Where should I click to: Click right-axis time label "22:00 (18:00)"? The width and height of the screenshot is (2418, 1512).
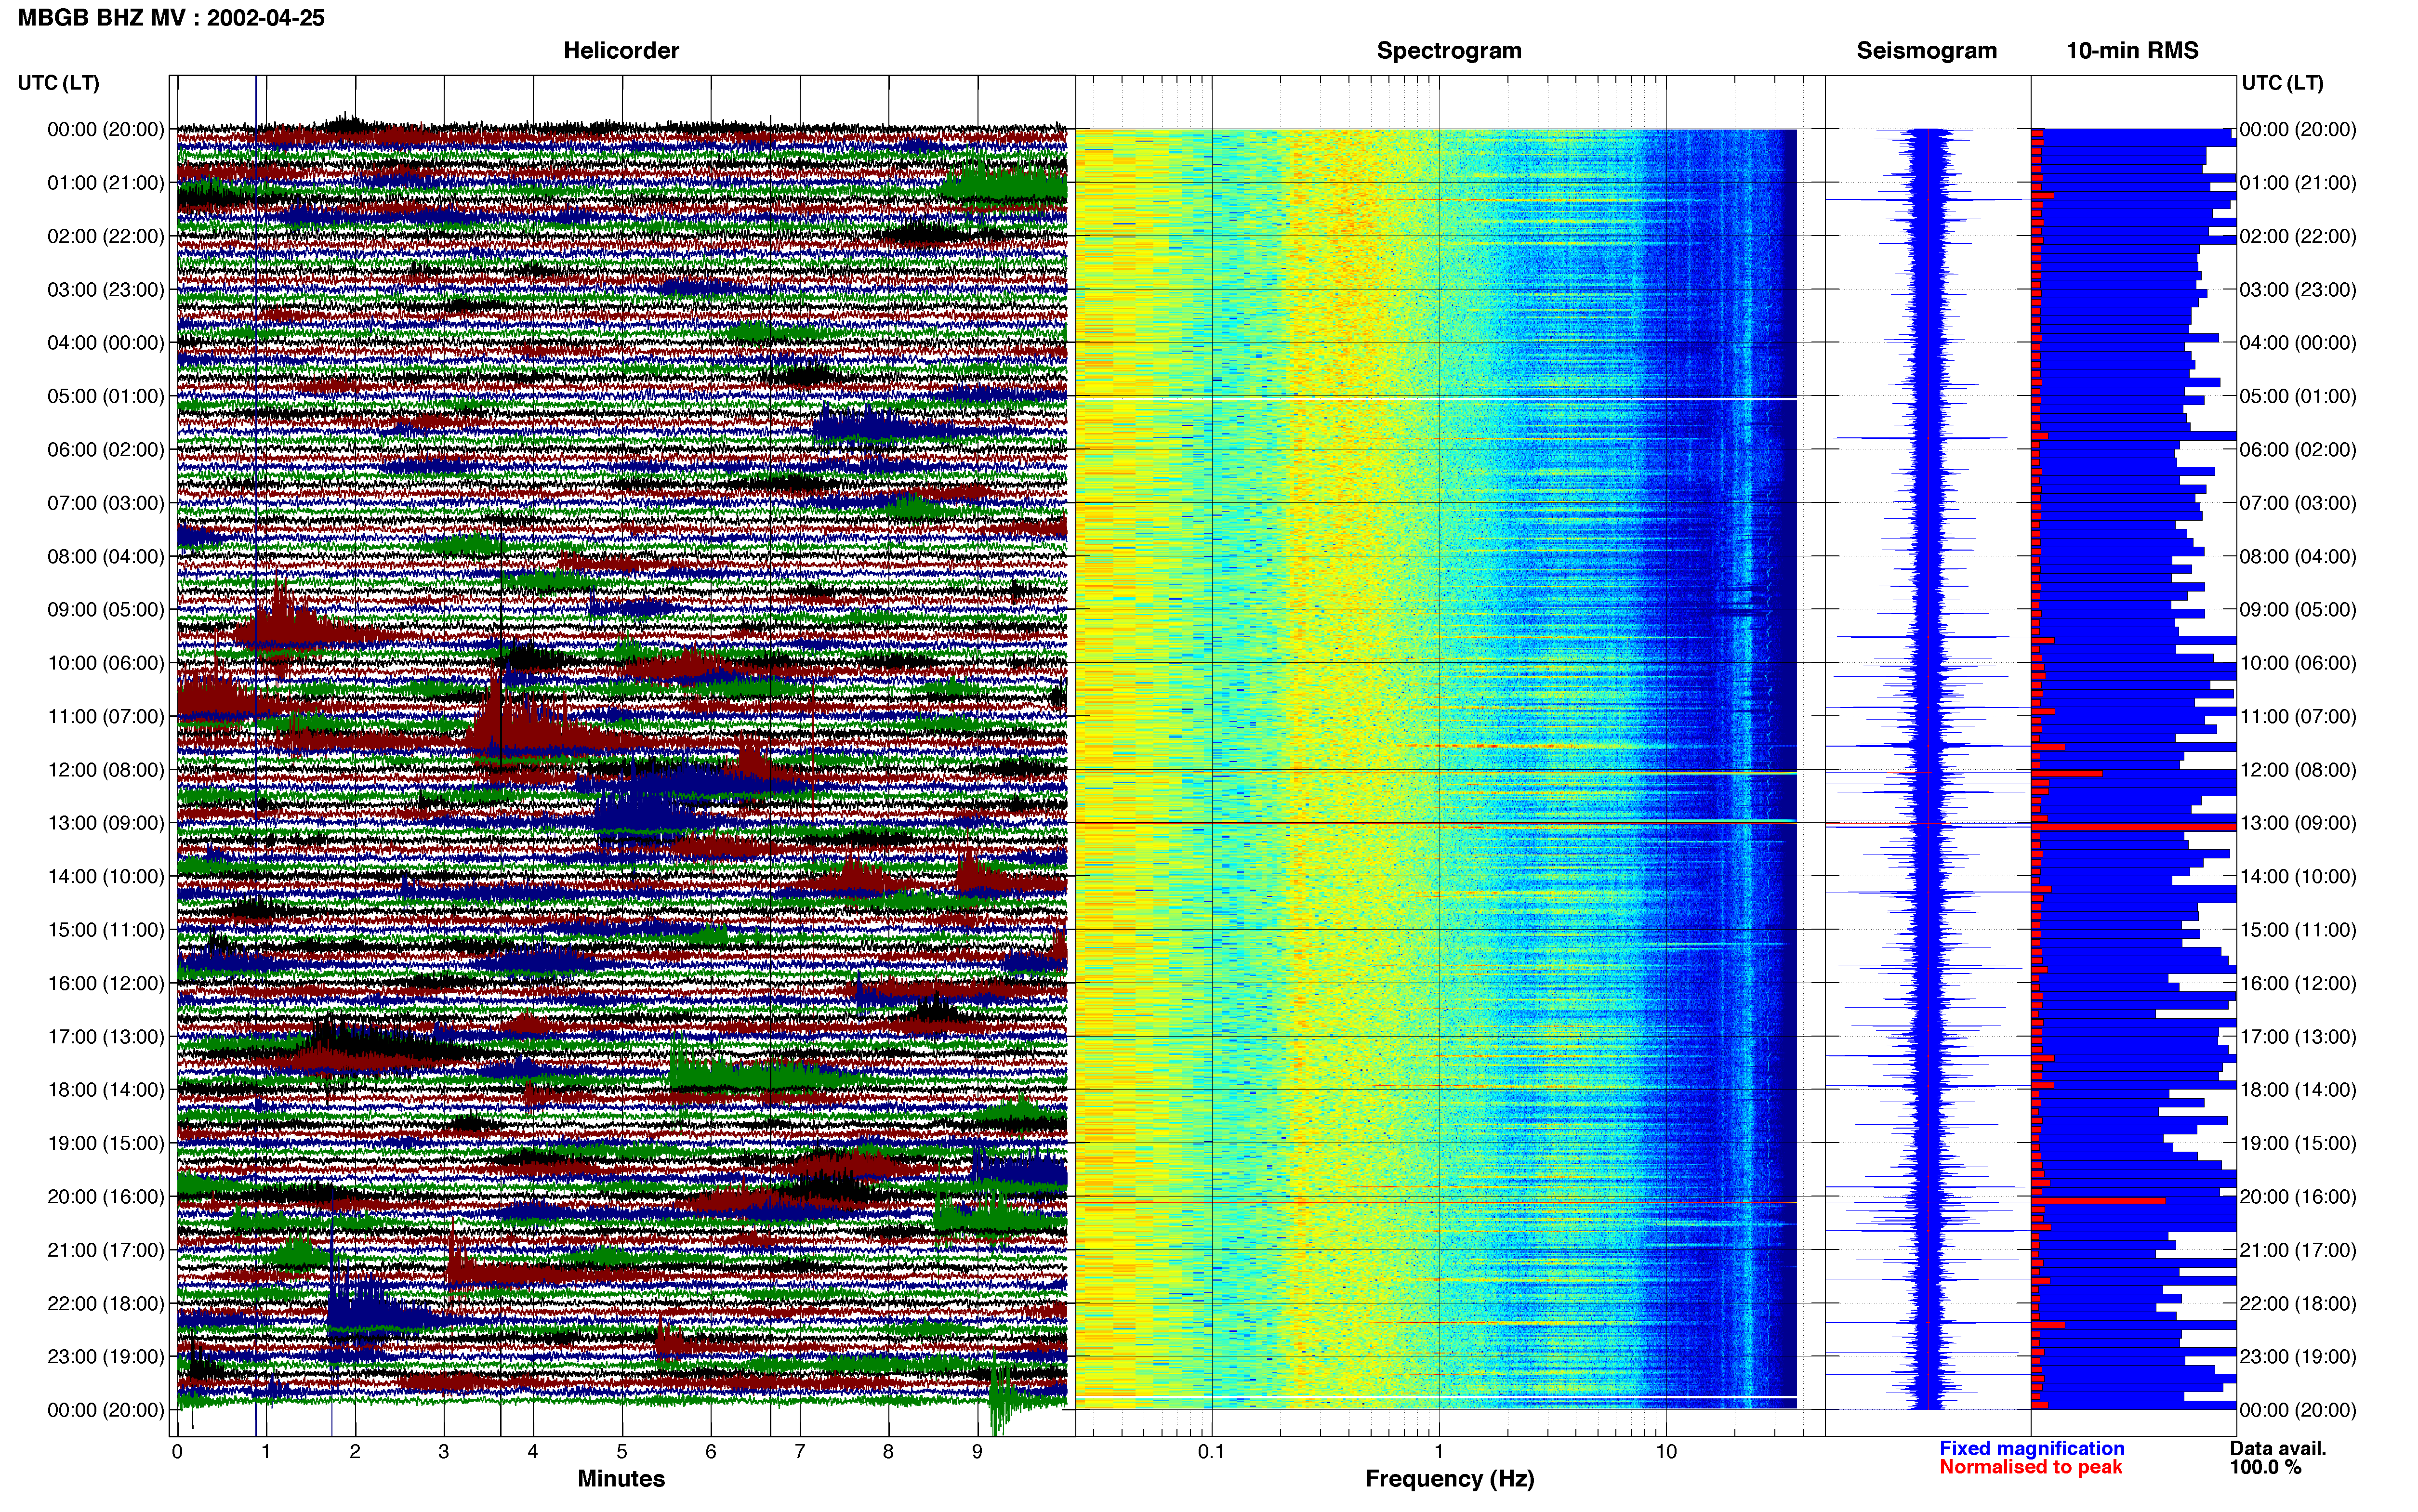click(x=2298, y=1303)
